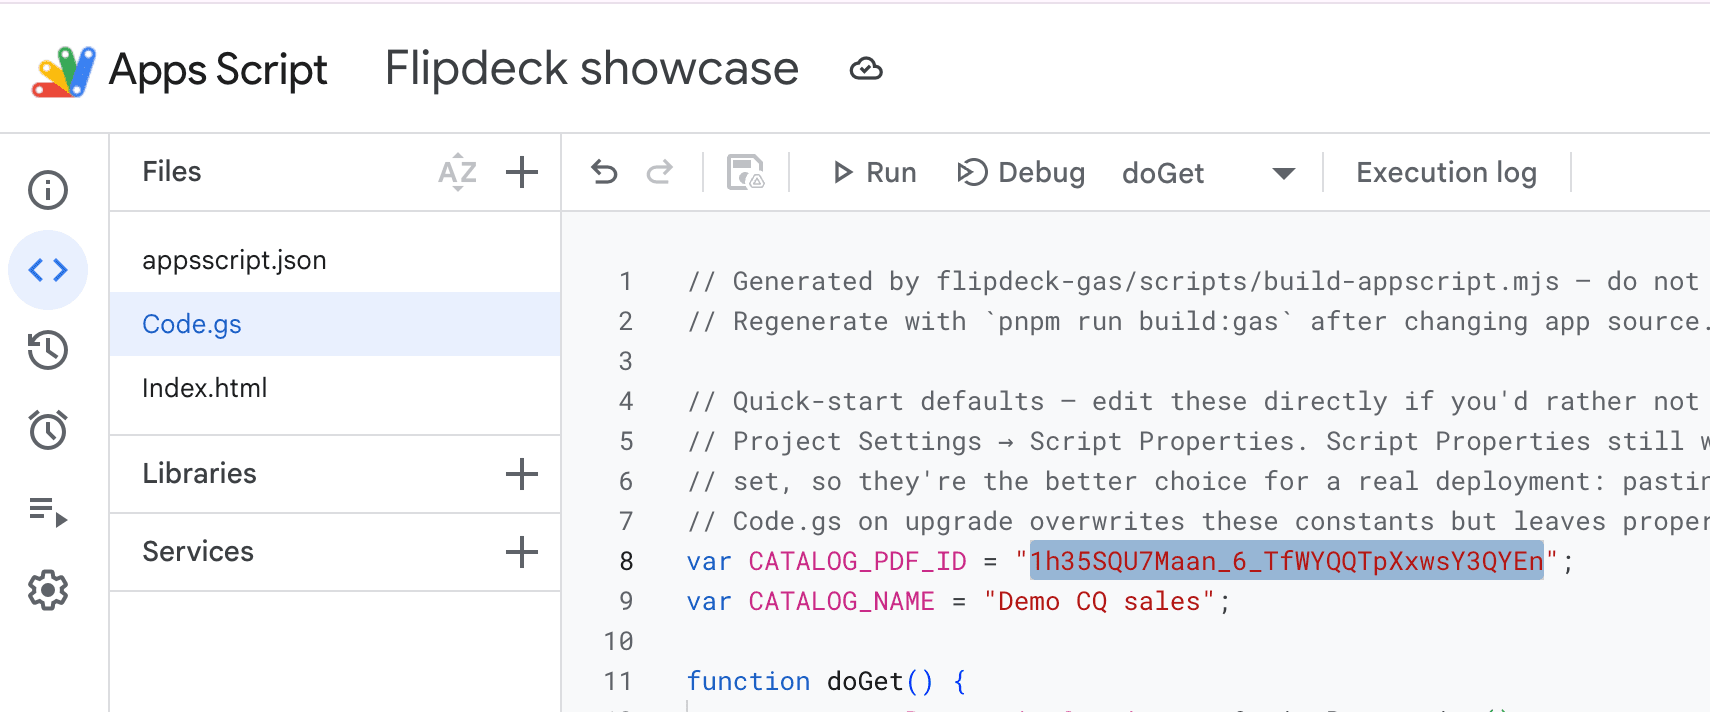Click the comment on line 1

click(x=1192, y=281)
